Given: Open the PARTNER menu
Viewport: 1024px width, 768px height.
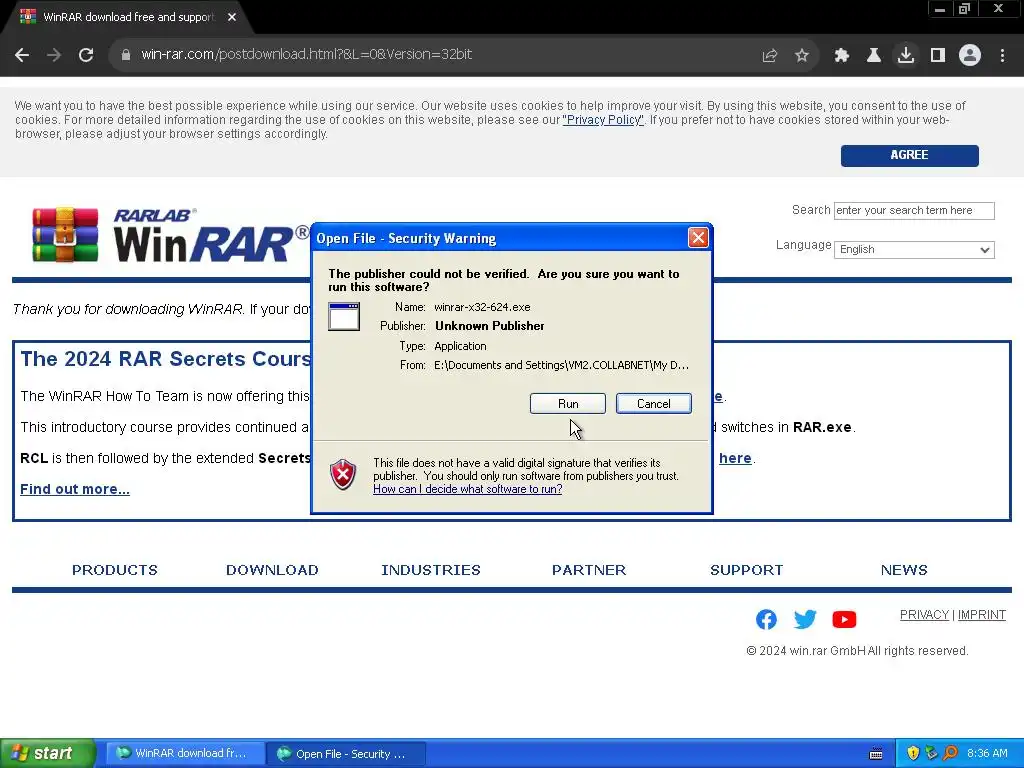Looking at the screenshot, I should [x=589, y=570].
